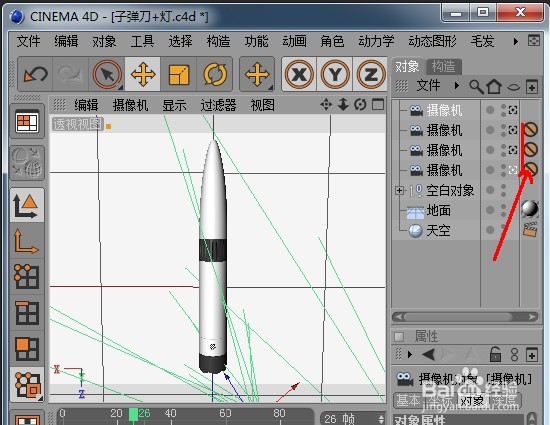Open the 对象 main menu
Screen dimensions: 550x425
(104, 41)
